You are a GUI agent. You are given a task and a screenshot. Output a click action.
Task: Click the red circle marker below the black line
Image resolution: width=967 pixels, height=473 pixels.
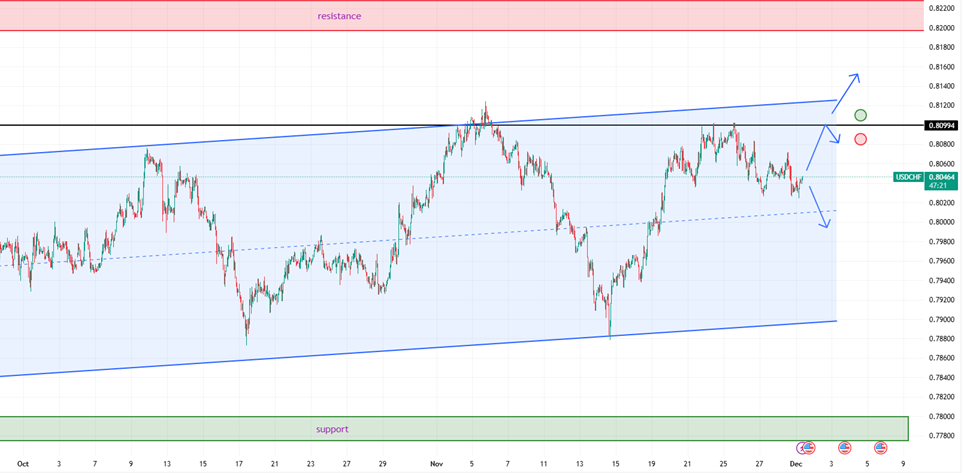[860, 139]
